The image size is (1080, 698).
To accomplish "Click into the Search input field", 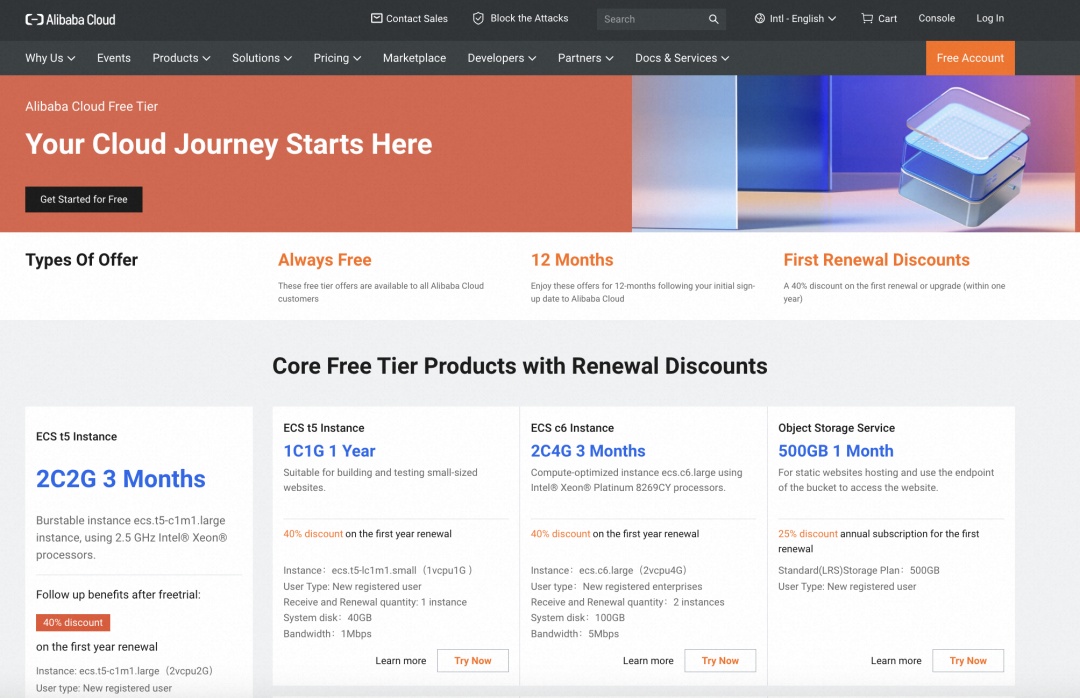I will (x=652, y=19).
